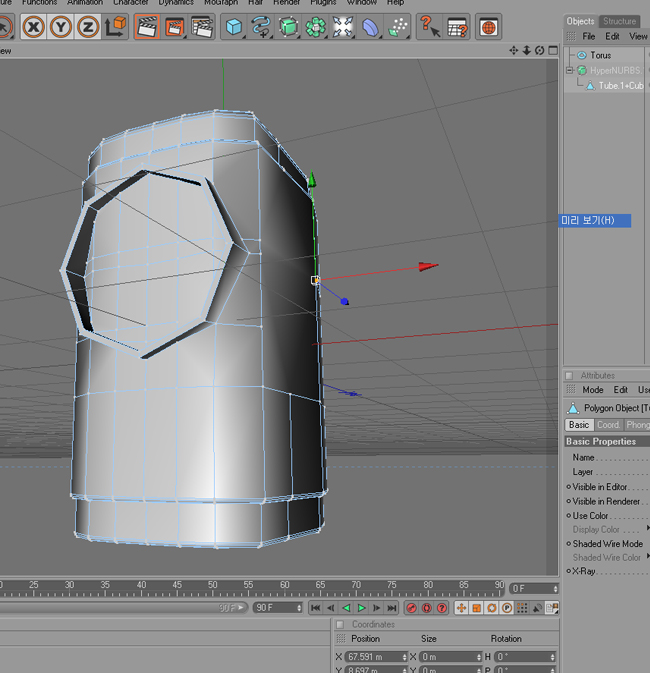This screenshot has height=673, width=650.
Task: Click the X-Ray parameter dot
Action: [x=568, y=571]
